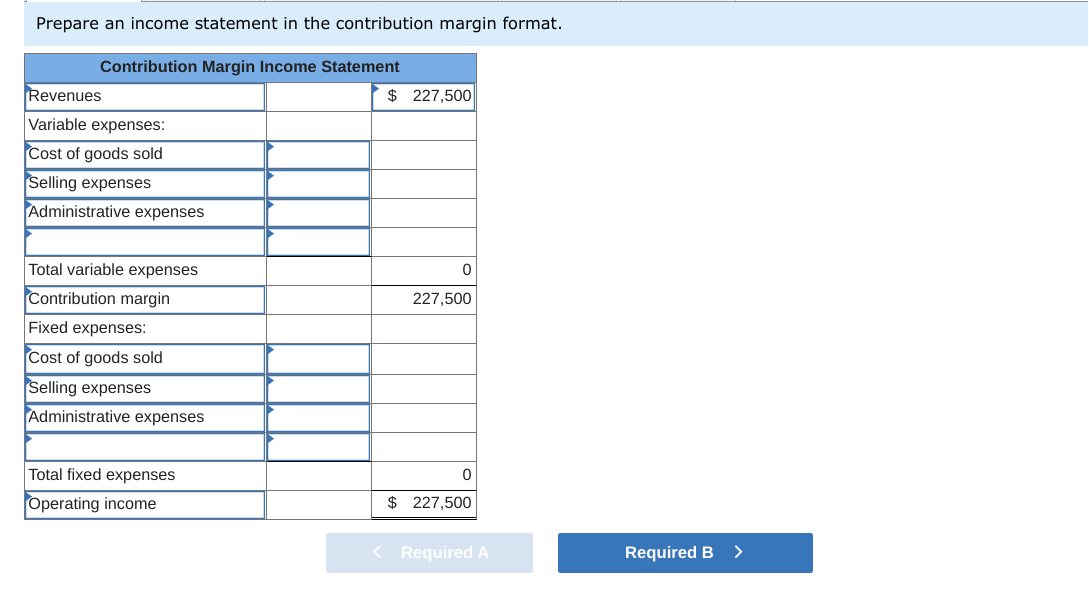Screen dimensions: 1089x591
Task: Select the Cost of goods sold fixed expense input
Action: (x=317, y=358)
